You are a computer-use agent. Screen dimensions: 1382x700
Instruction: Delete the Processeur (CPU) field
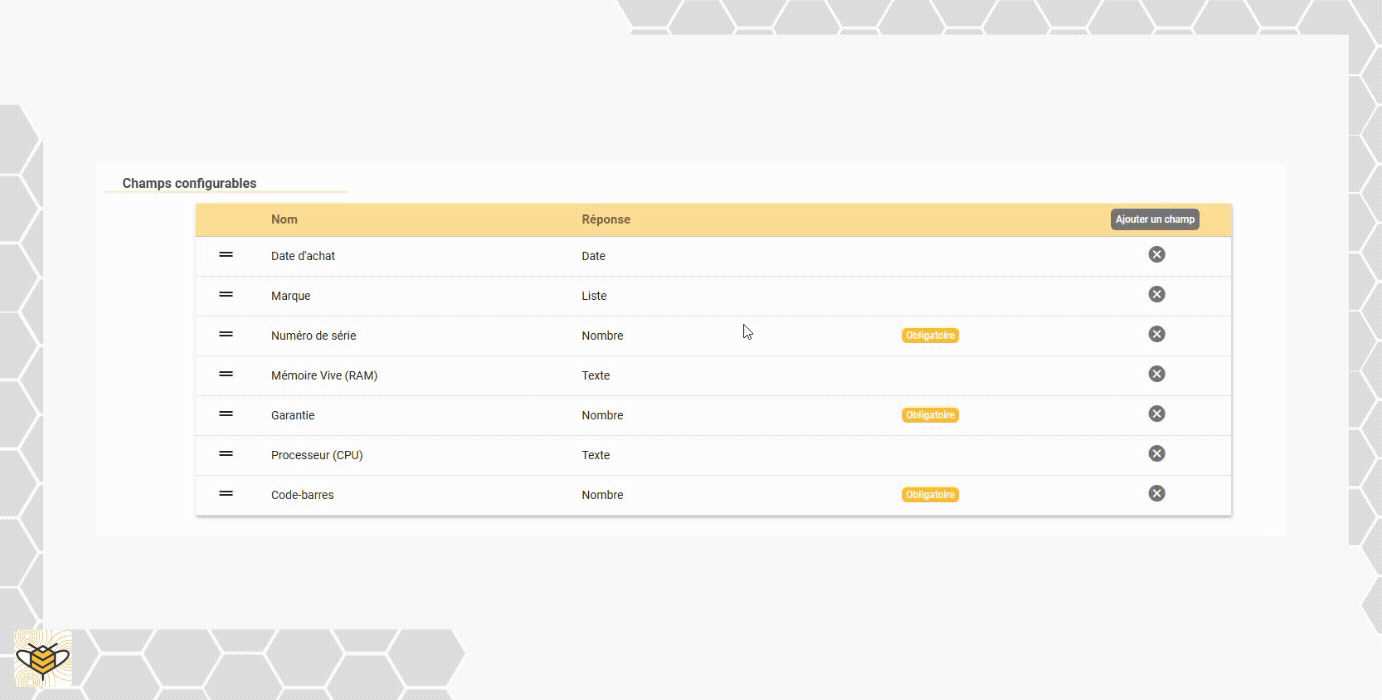click(x=1157, y=454)
